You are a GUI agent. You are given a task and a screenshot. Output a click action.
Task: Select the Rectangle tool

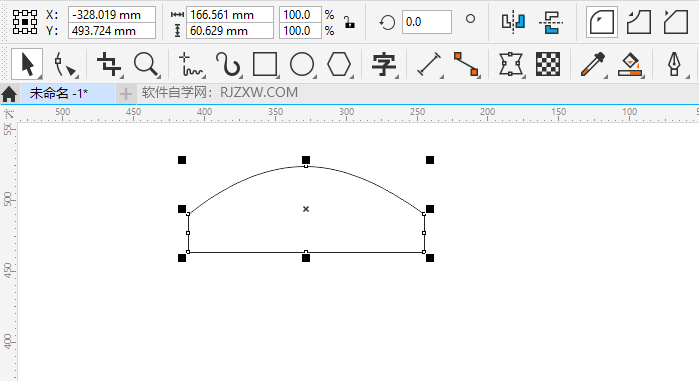(x=265, y=65)
